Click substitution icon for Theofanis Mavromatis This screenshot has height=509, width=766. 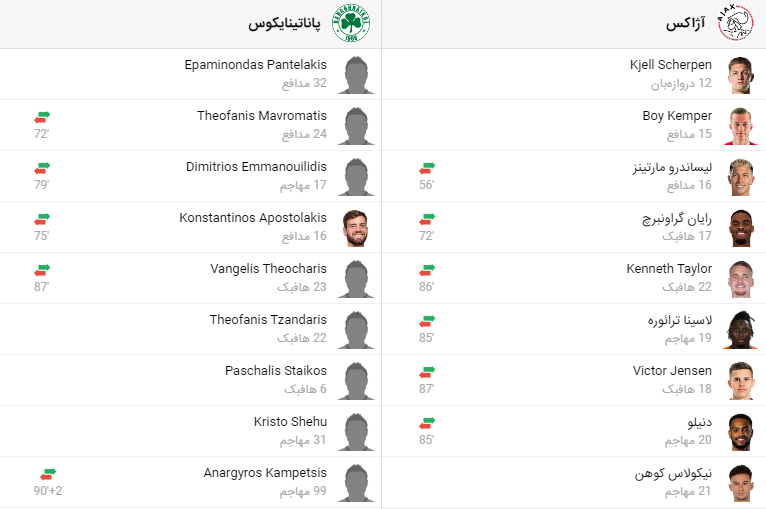[42, 117]
